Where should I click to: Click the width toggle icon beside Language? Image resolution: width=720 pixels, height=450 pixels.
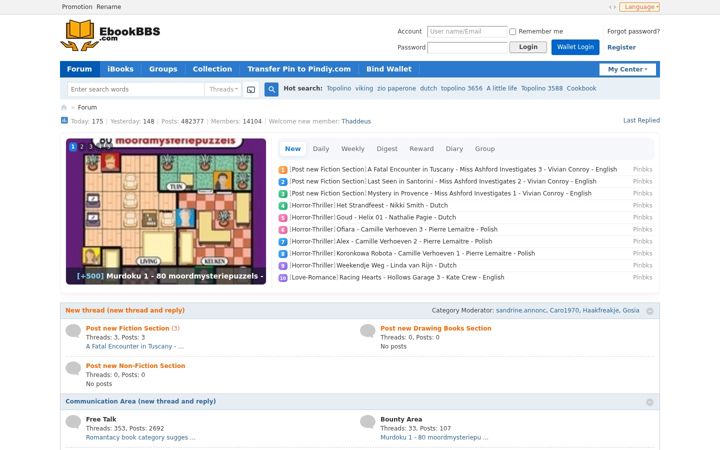pos(612,7)
